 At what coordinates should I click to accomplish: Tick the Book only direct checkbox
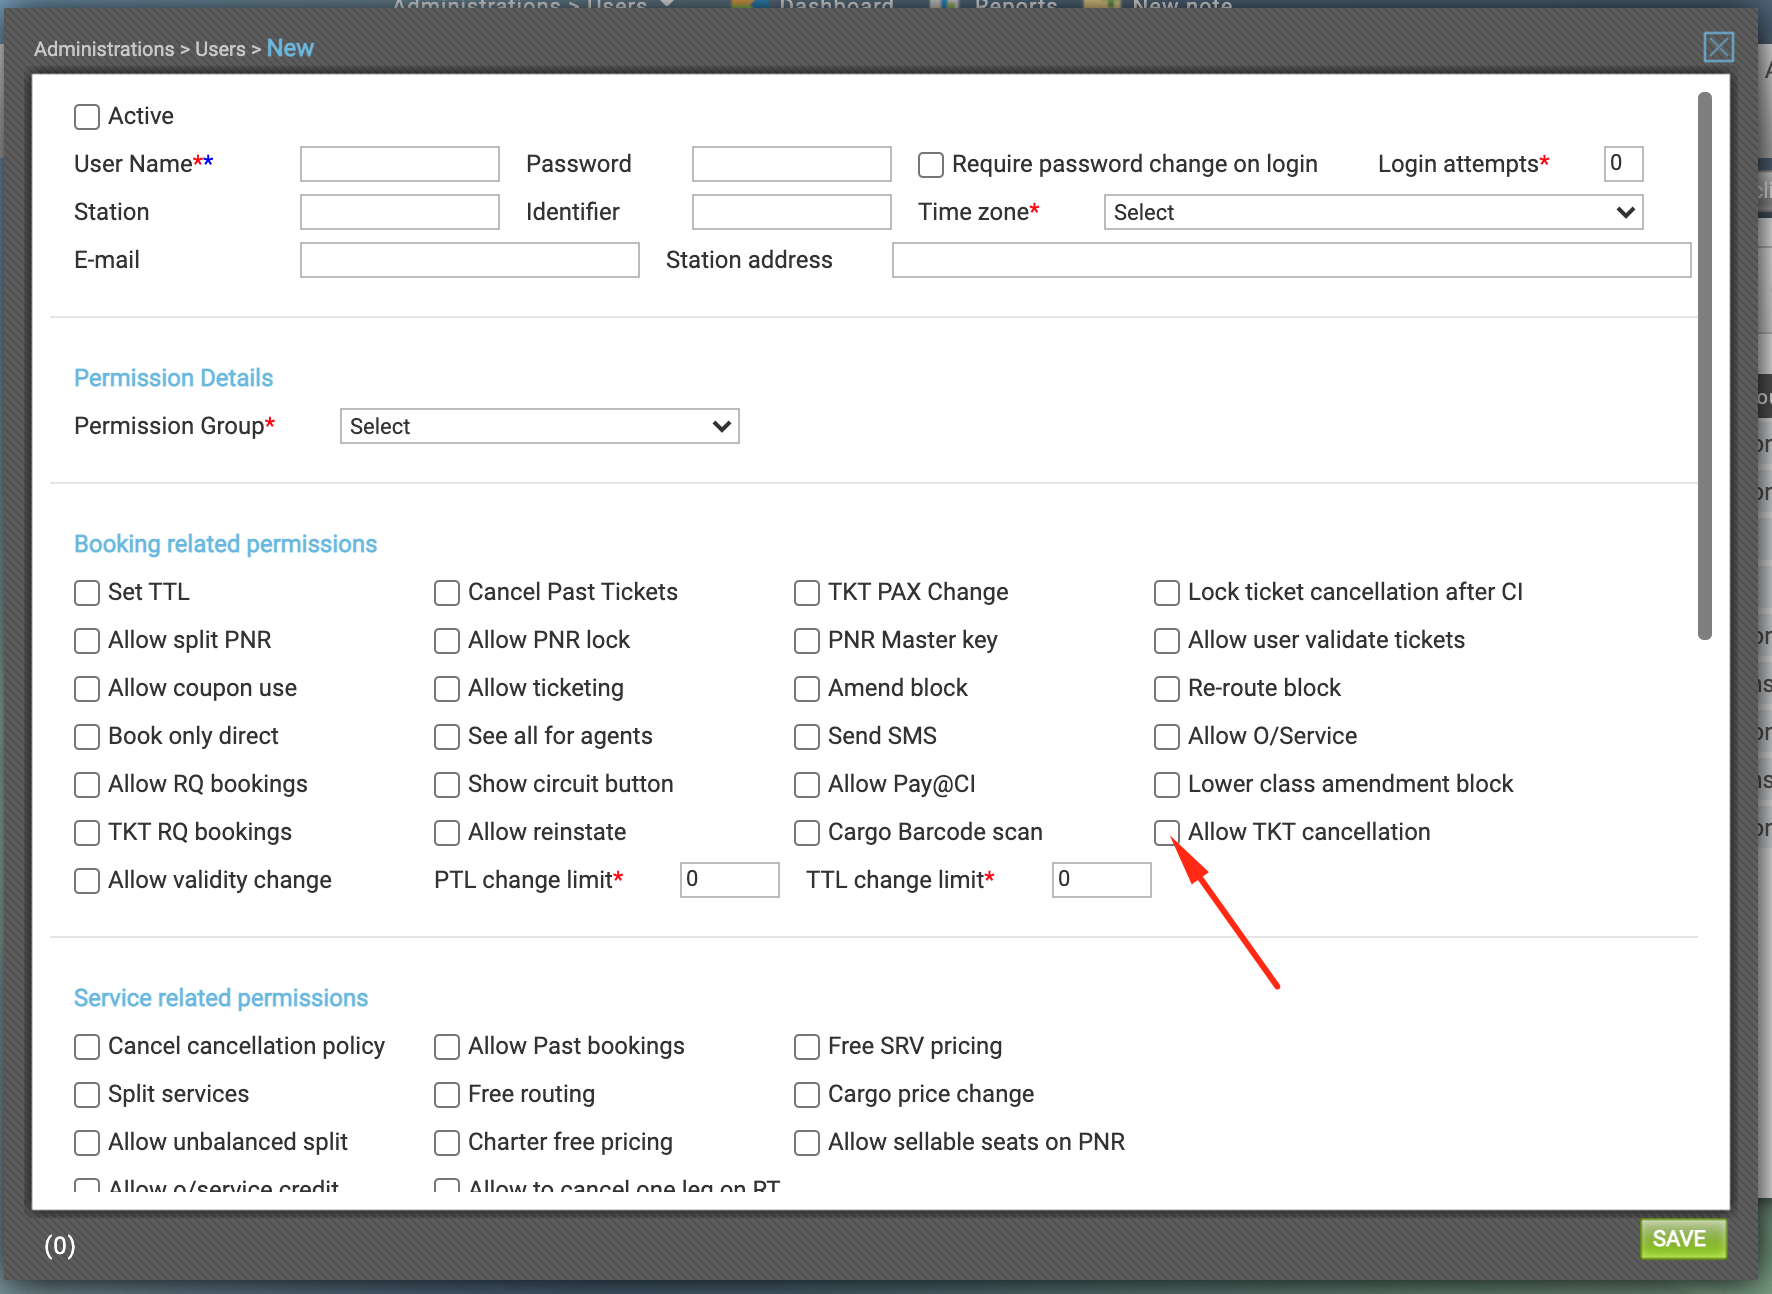click(x=87, y=737)
